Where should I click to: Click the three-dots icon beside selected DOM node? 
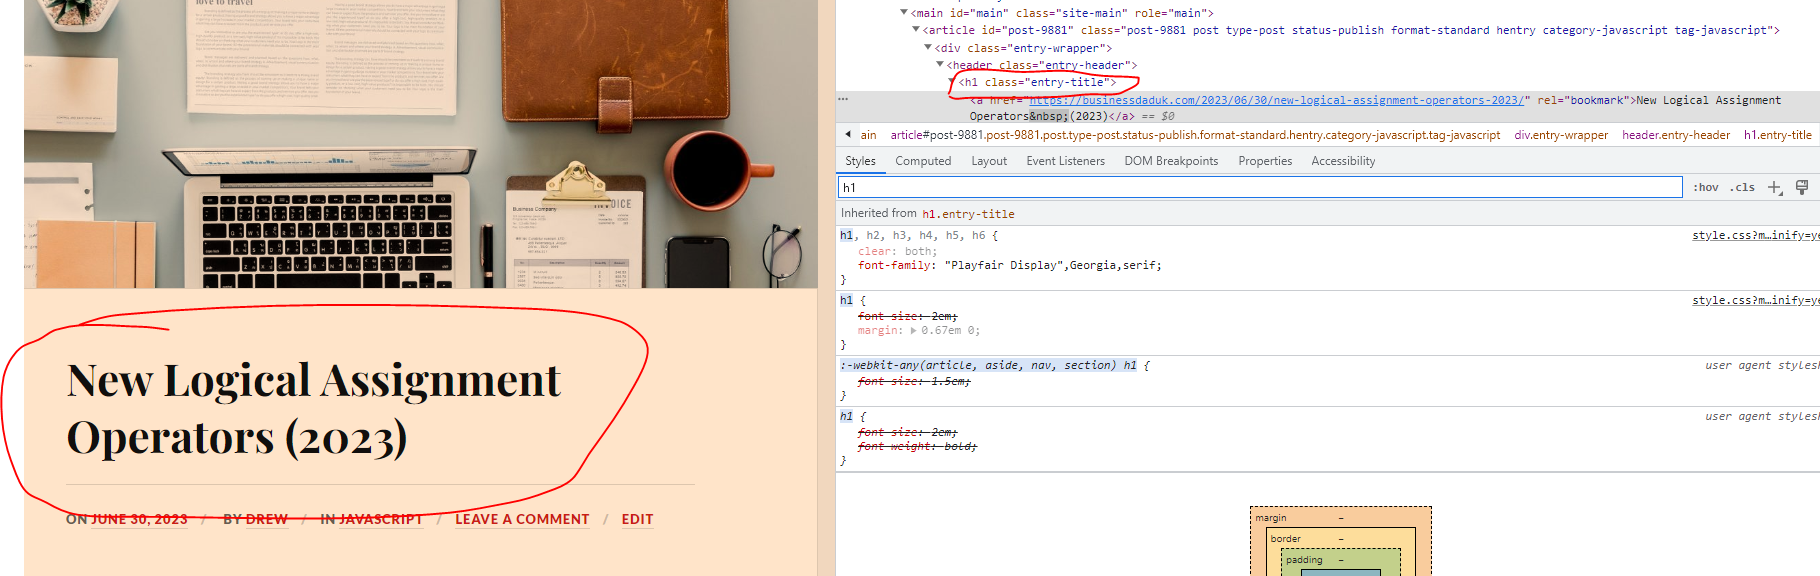[843, 99]
